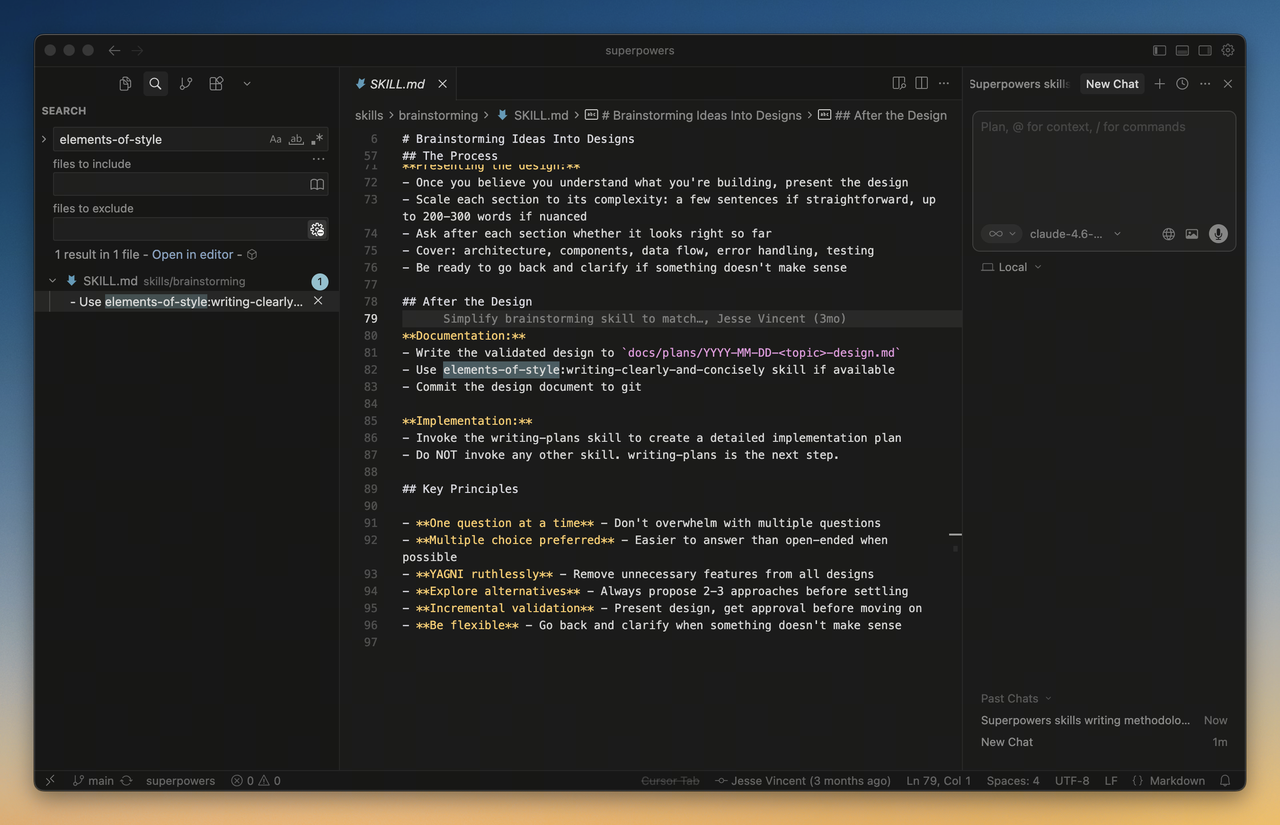
Task: Click the attach image icon in chat
Action: [x=1192, y=234]
